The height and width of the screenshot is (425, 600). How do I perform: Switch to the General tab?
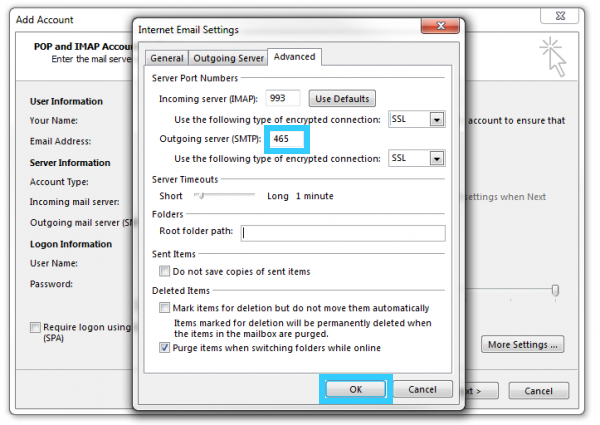pos(166,58)
